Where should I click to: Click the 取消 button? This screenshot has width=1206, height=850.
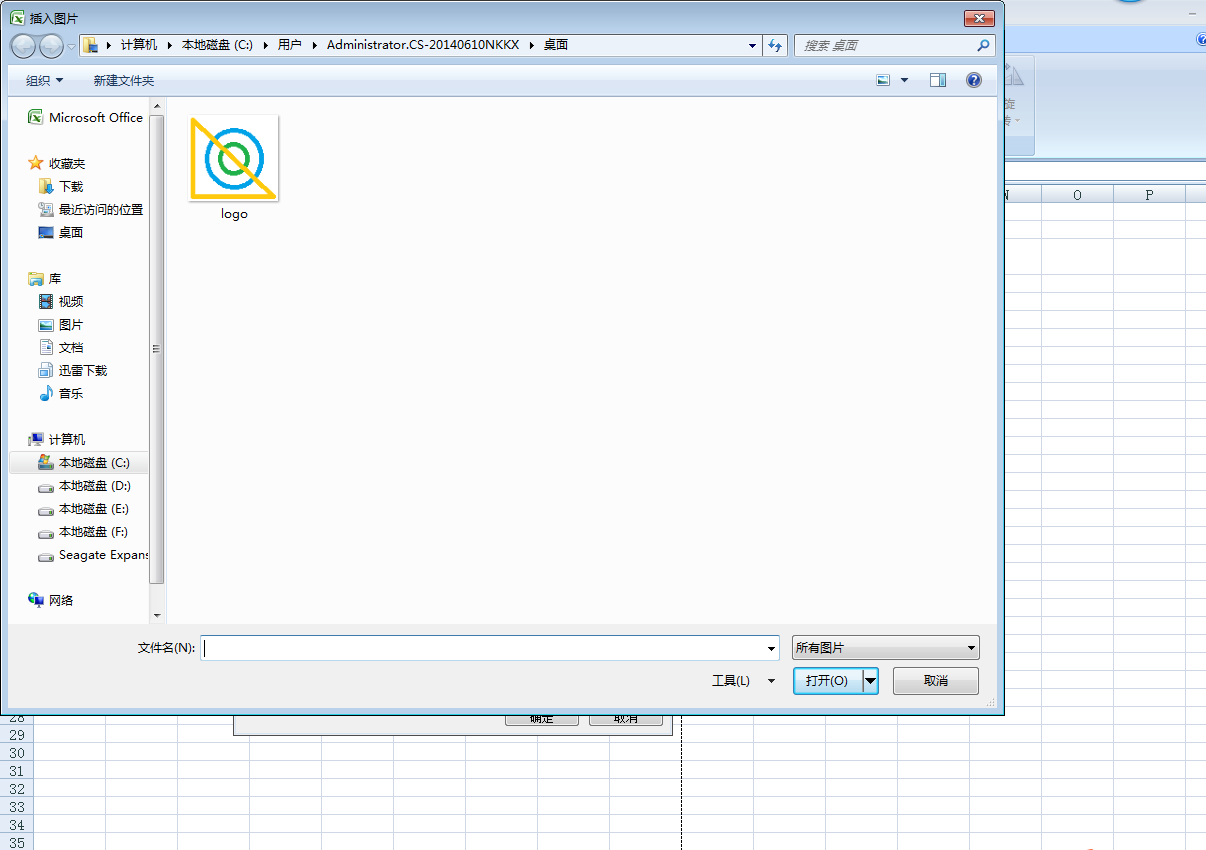pyautogui.click(x=936, y=681)
